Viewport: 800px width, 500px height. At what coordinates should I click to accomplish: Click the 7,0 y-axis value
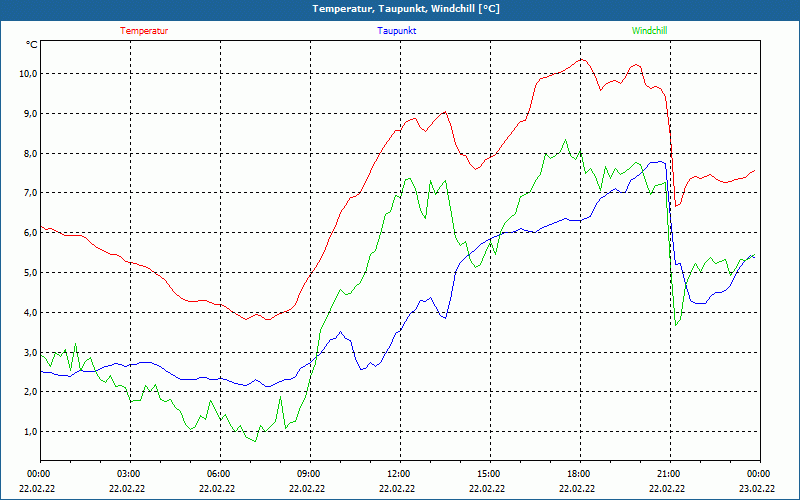click(x=29, y=193)
